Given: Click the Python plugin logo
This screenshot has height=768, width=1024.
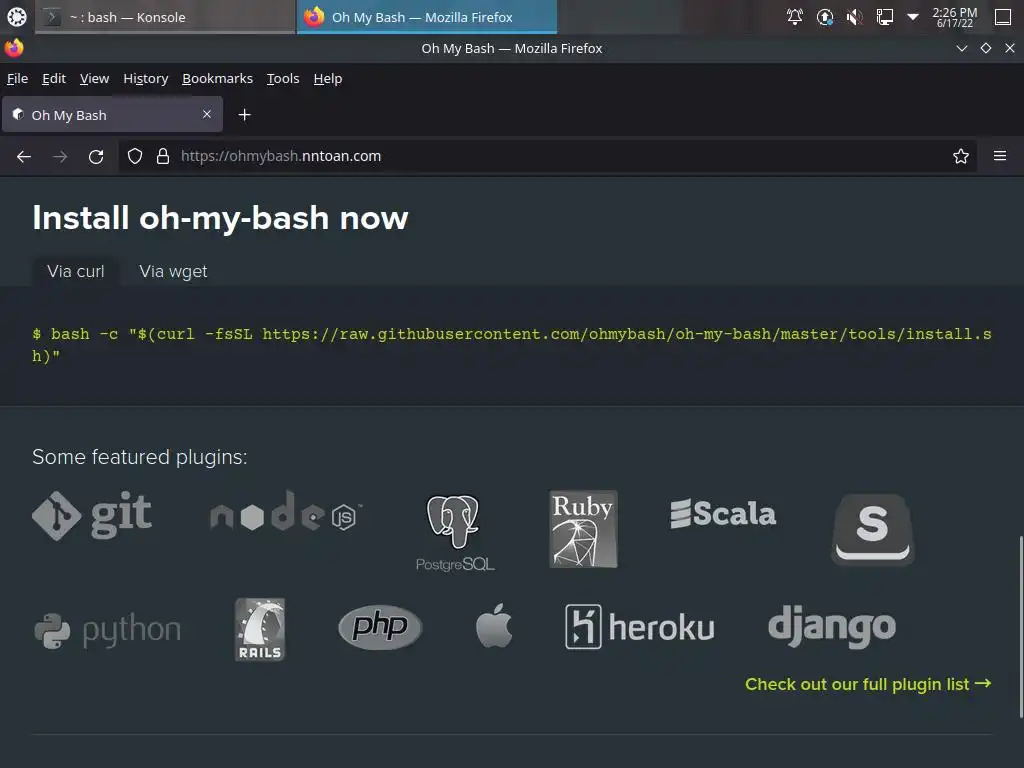Looking at the screenshot, I should coord(107,630).
